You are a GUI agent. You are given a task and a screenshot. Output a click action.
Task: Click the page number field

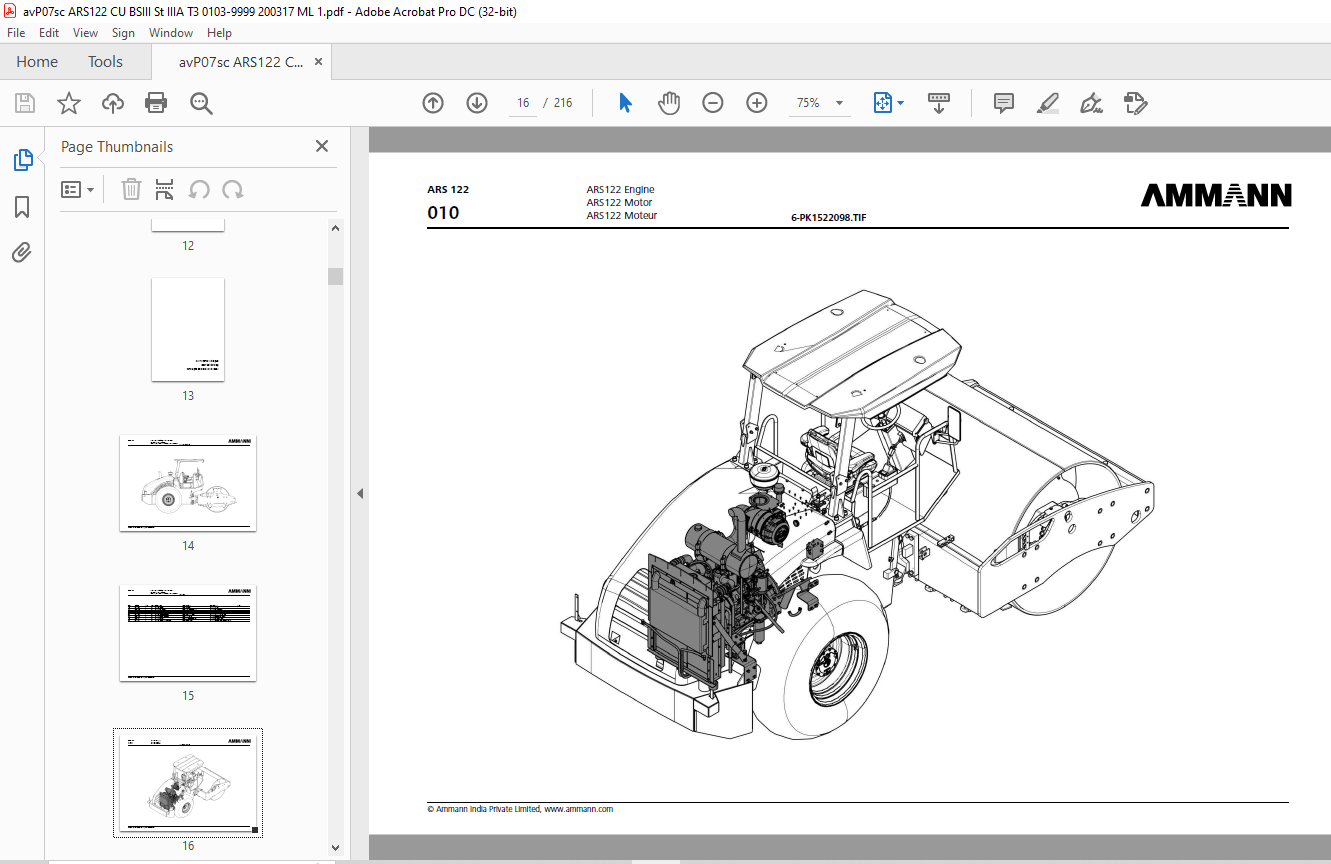pyautogui.click(x=523, y=103)
